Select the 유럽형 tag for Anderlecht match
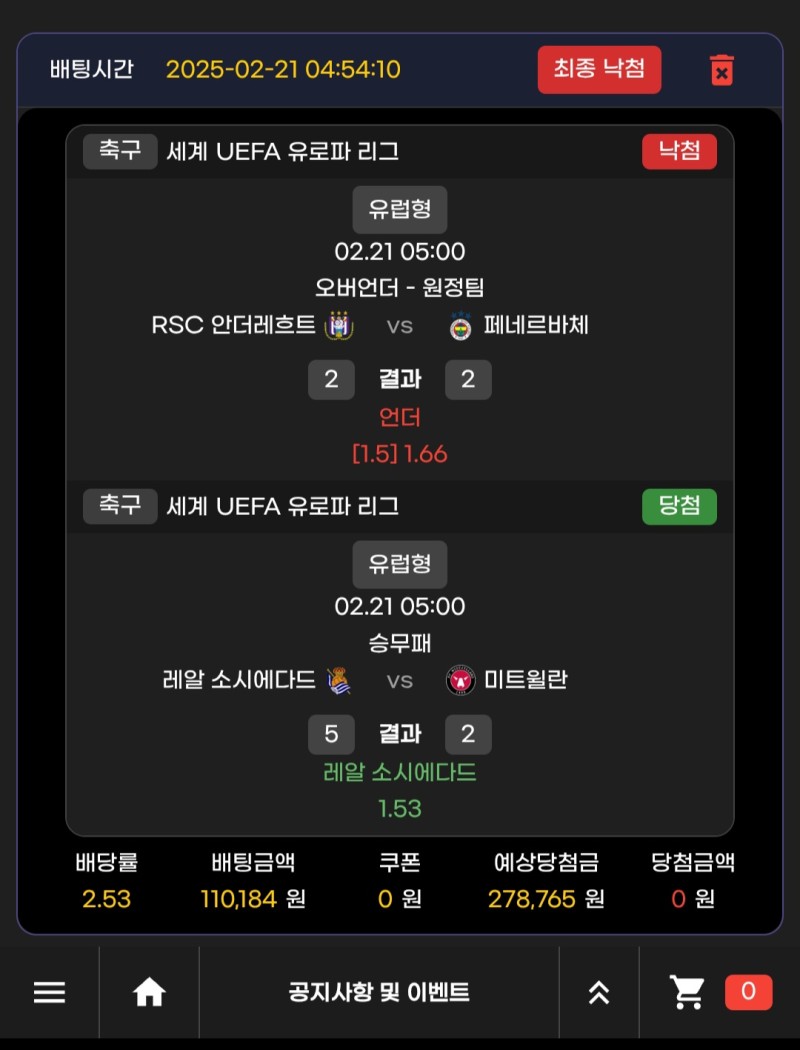Image resolution: width=800 pixels, height=1050 pixels. pyautogui.click(x=400, y=209)
